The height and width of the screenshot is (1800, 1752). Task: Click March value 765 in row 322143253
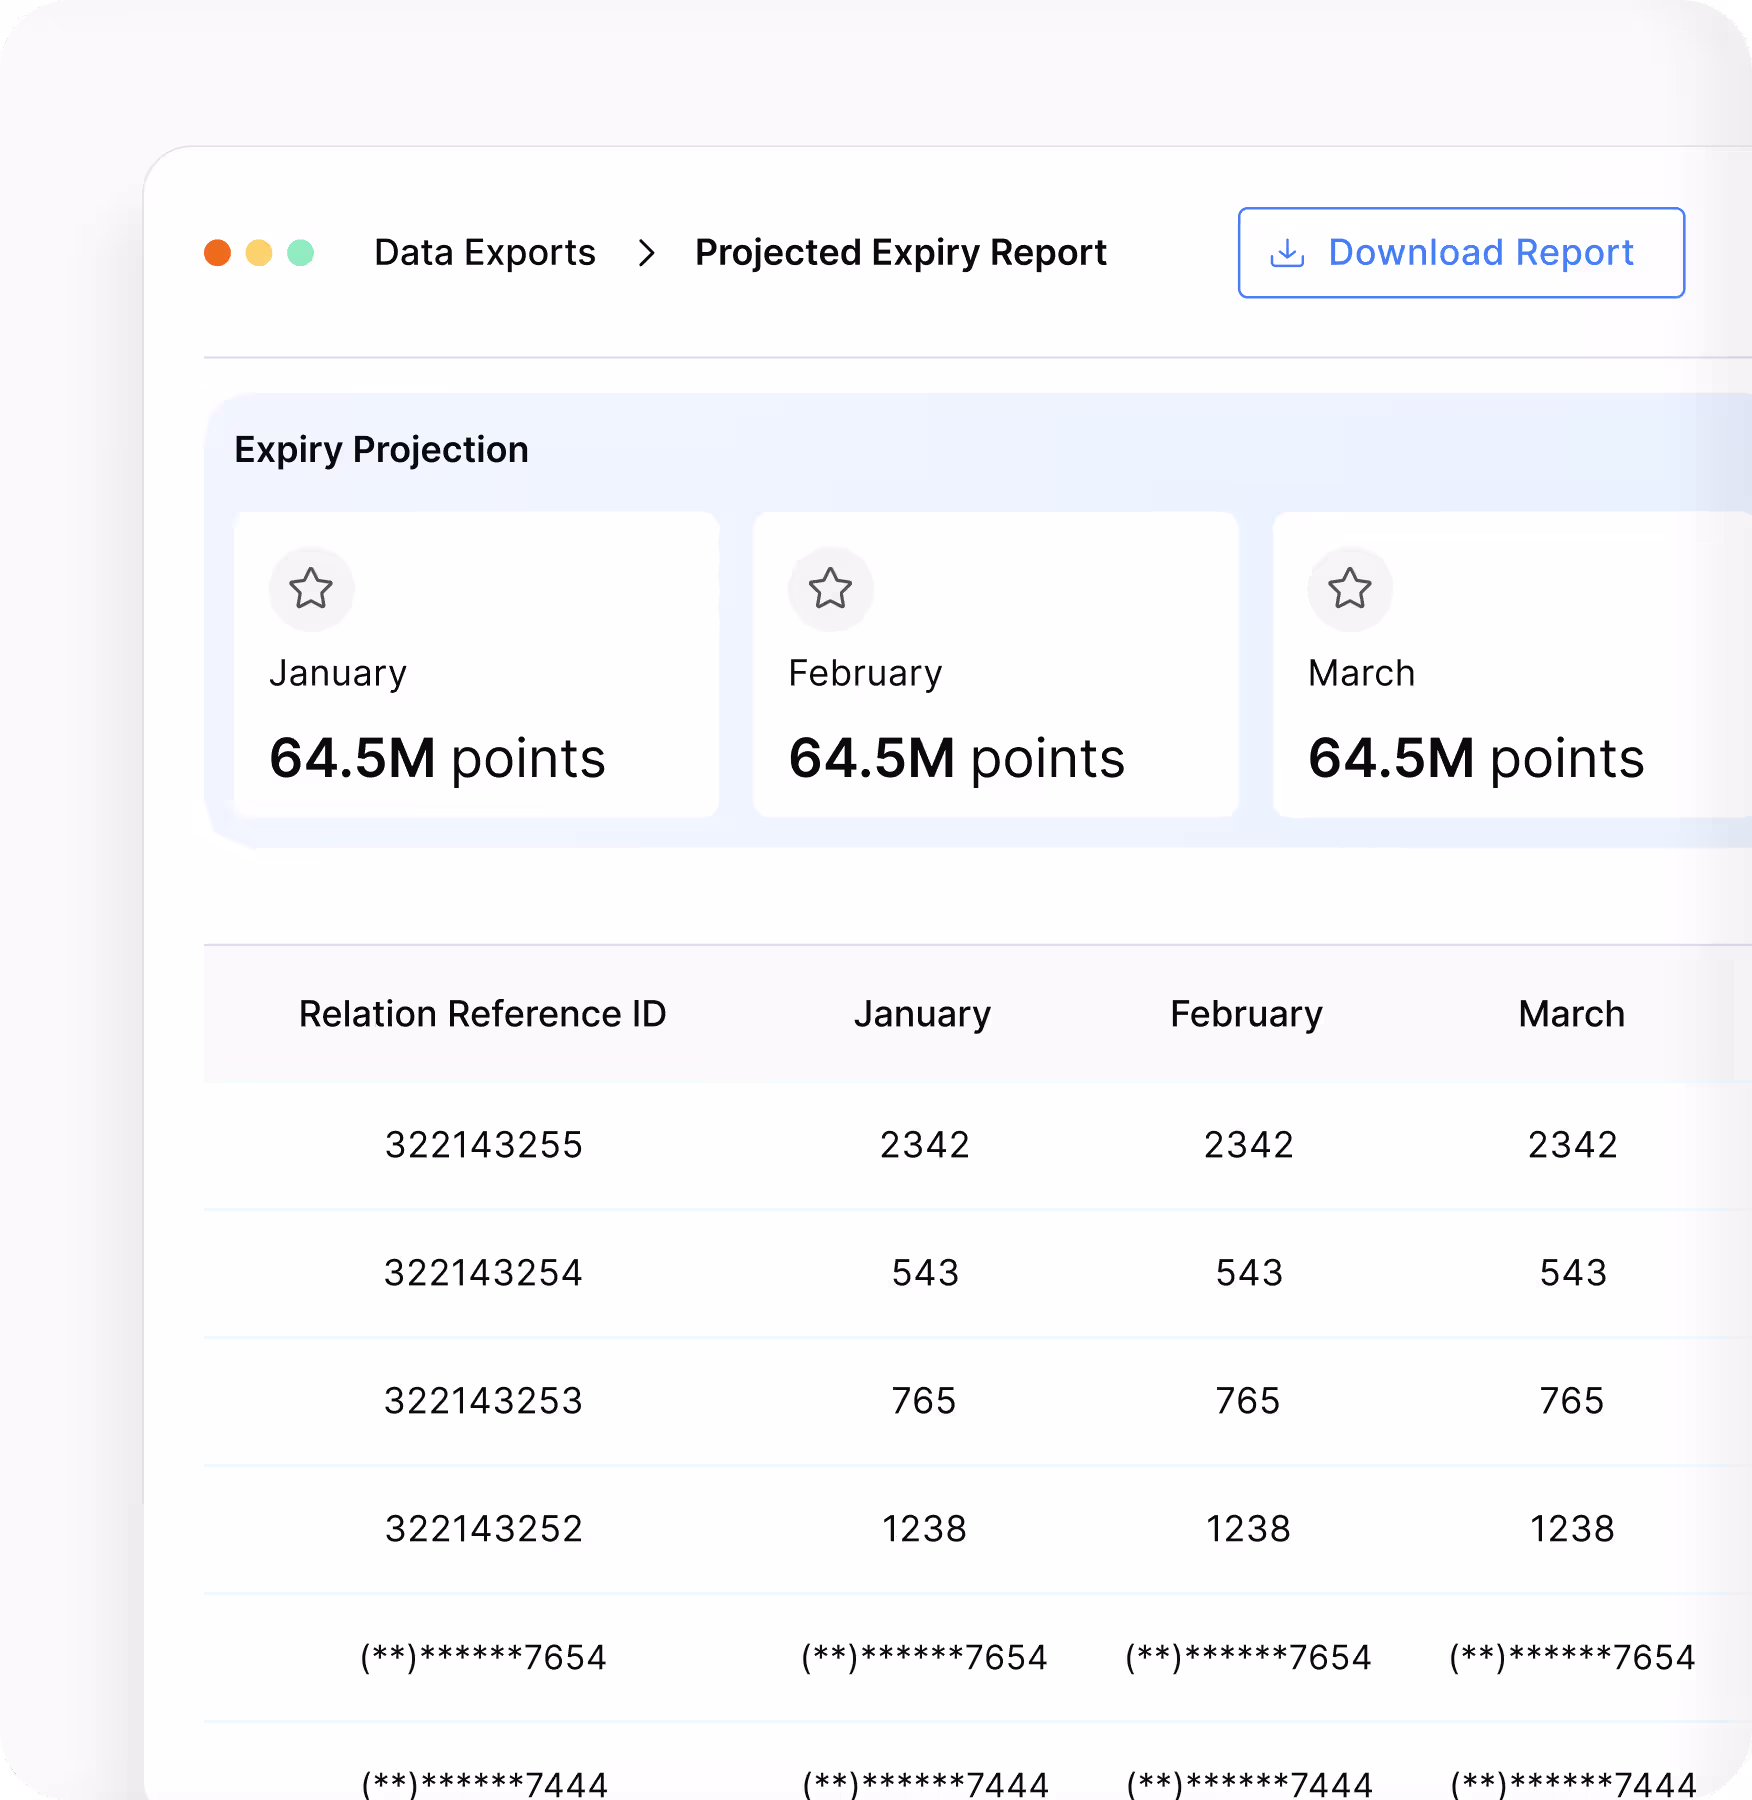point(1572,1401)
